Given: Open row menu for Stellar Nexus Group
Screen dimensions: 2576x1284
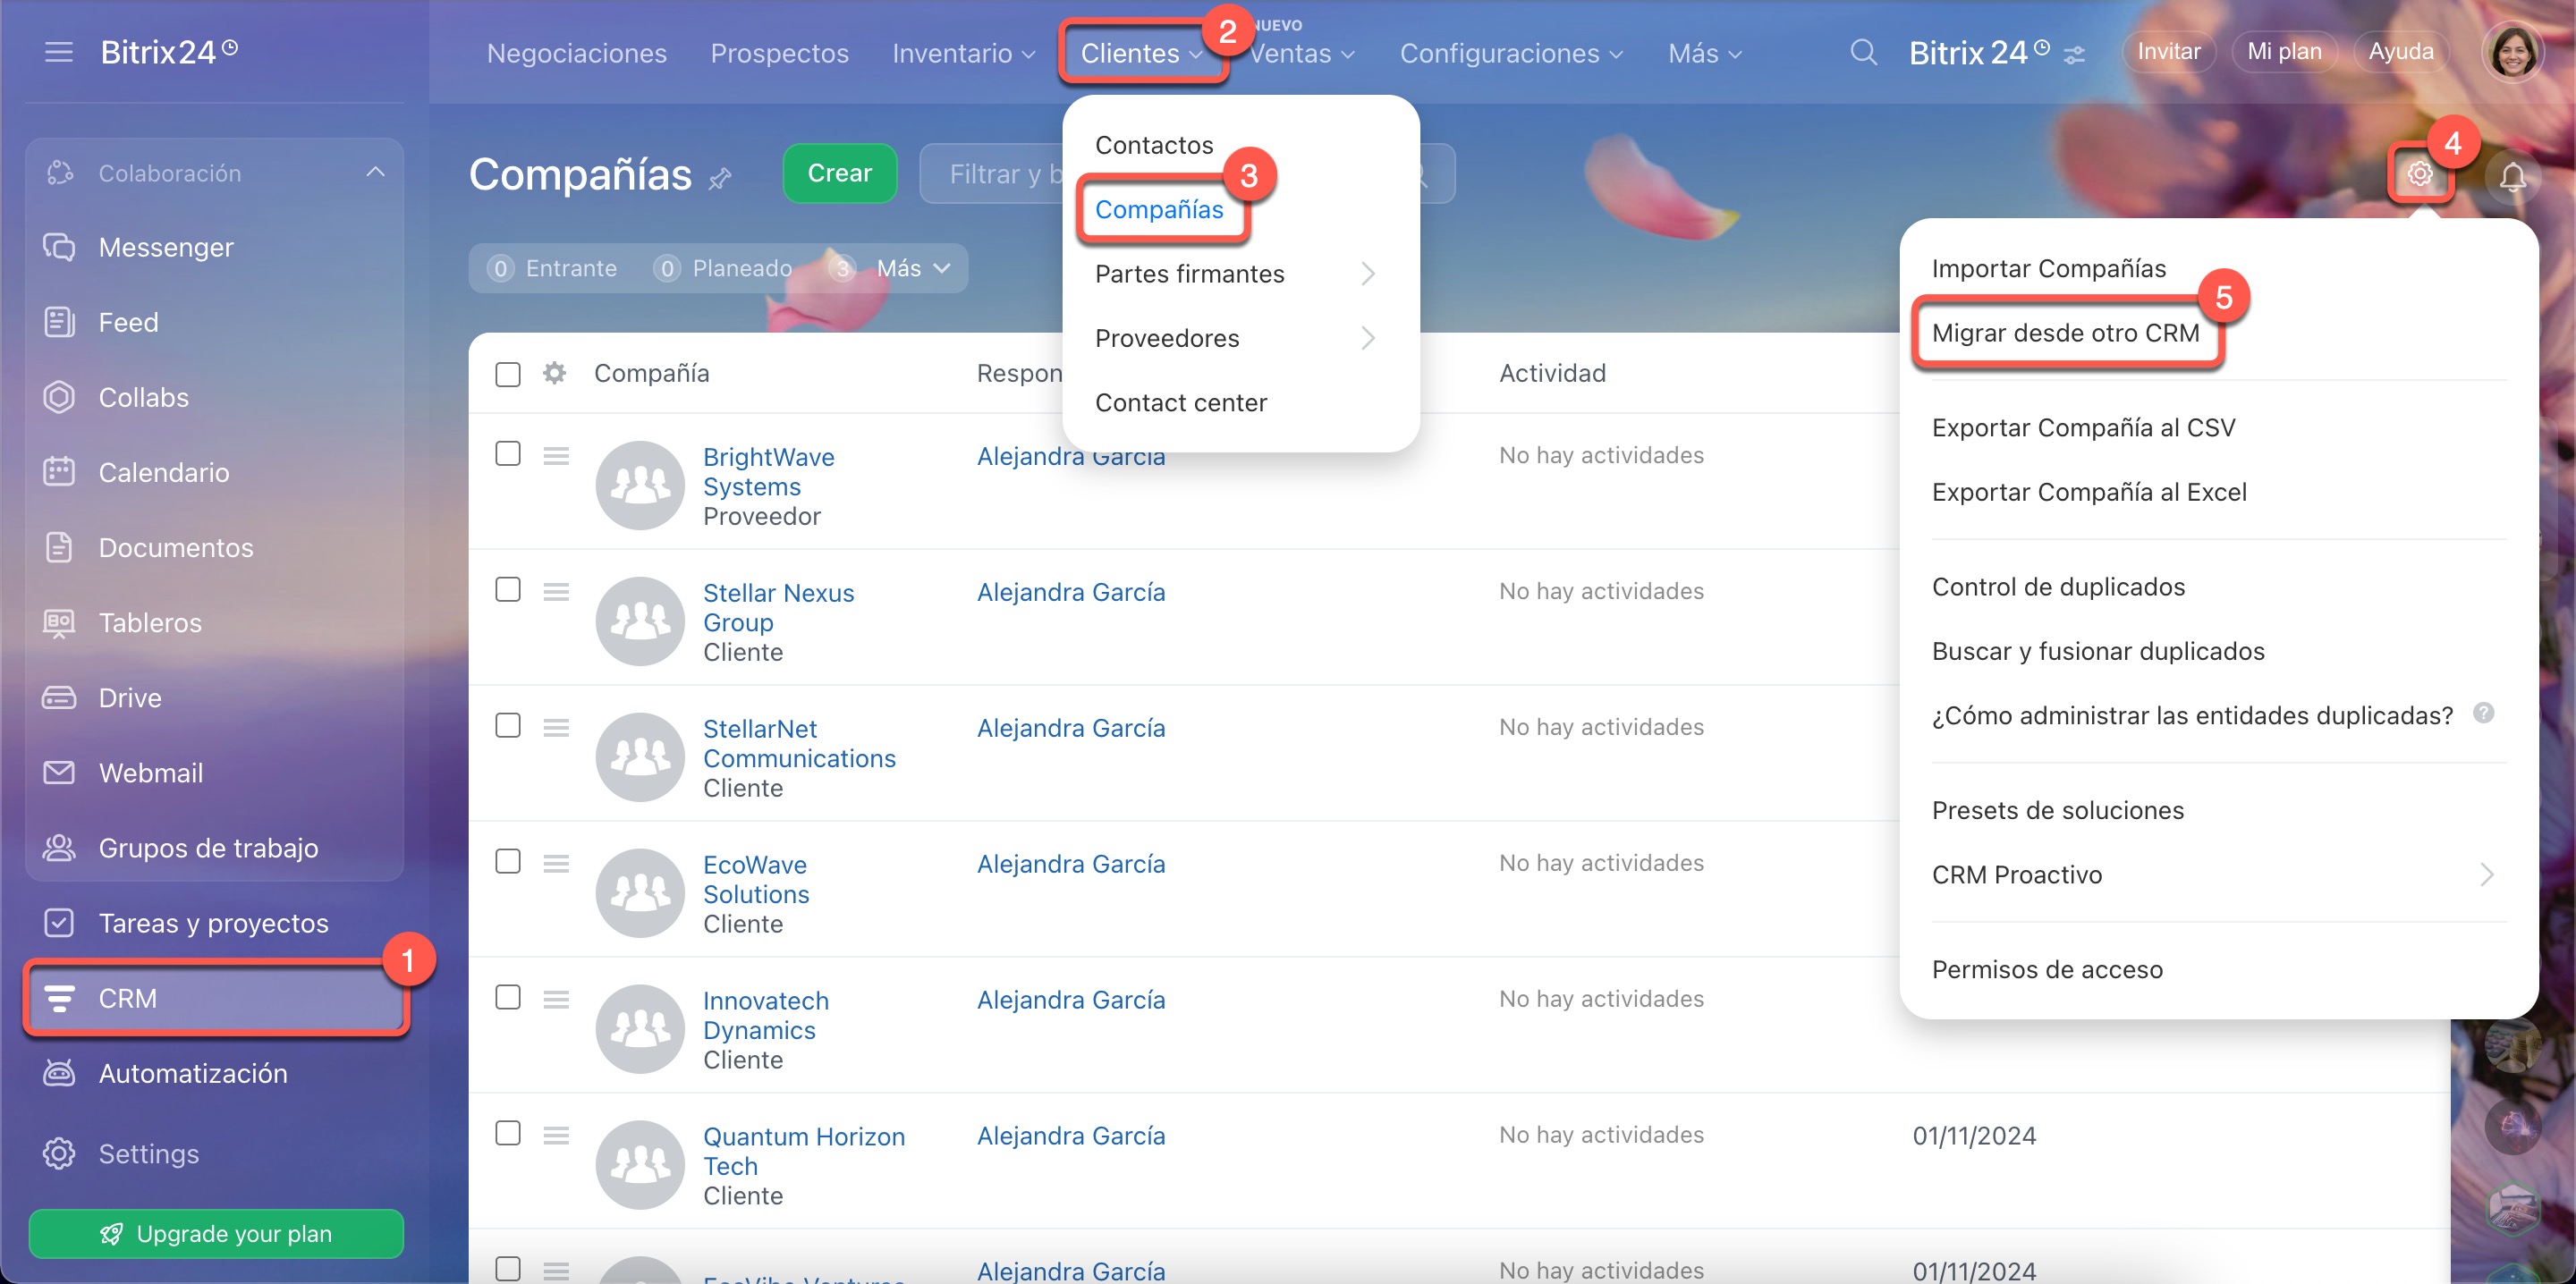Looking at the screenshot, I should click(x=556, y=592).
